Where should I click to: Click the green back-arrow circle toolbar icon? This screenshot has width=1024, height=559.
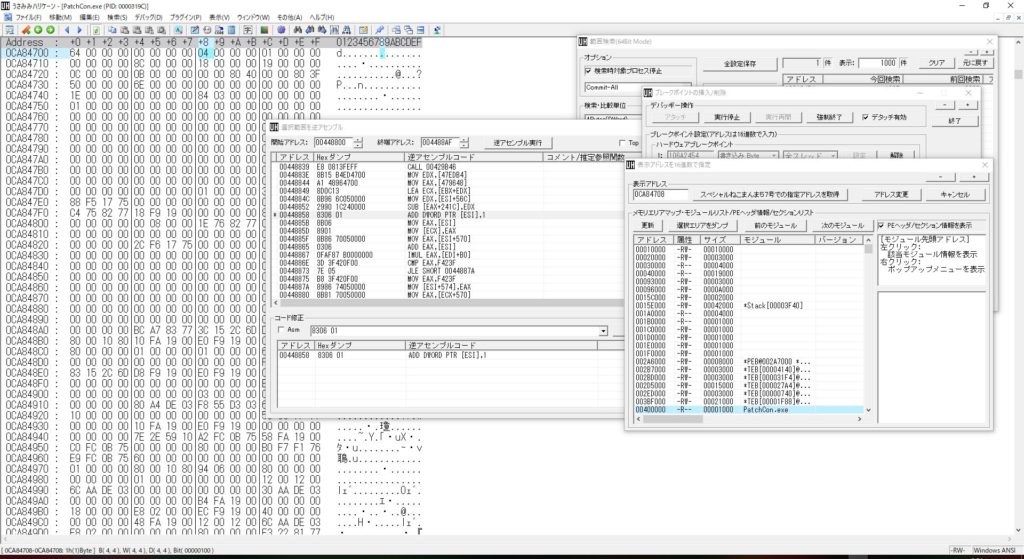pos(38,30)
